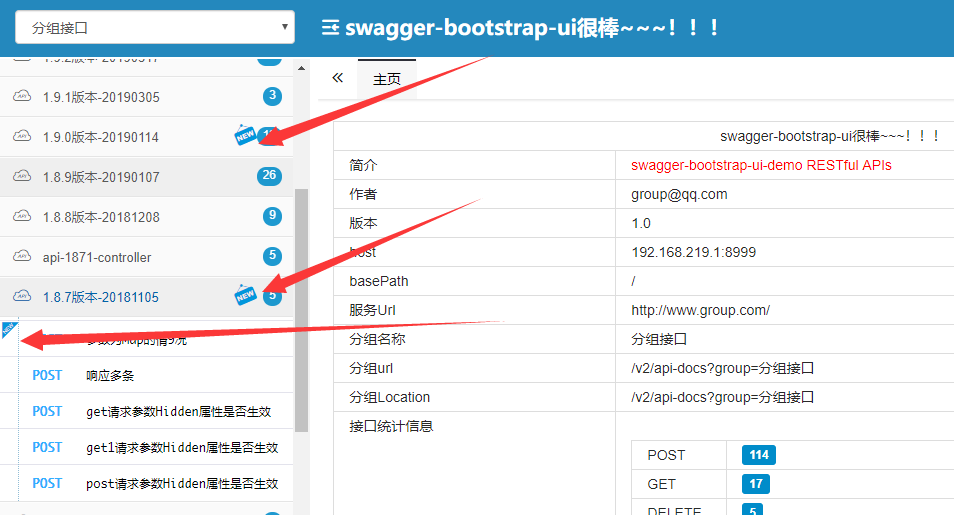Click the http://www.group.com/ service URL
This screenshot has width=954, height=515.
pos(700,310)
